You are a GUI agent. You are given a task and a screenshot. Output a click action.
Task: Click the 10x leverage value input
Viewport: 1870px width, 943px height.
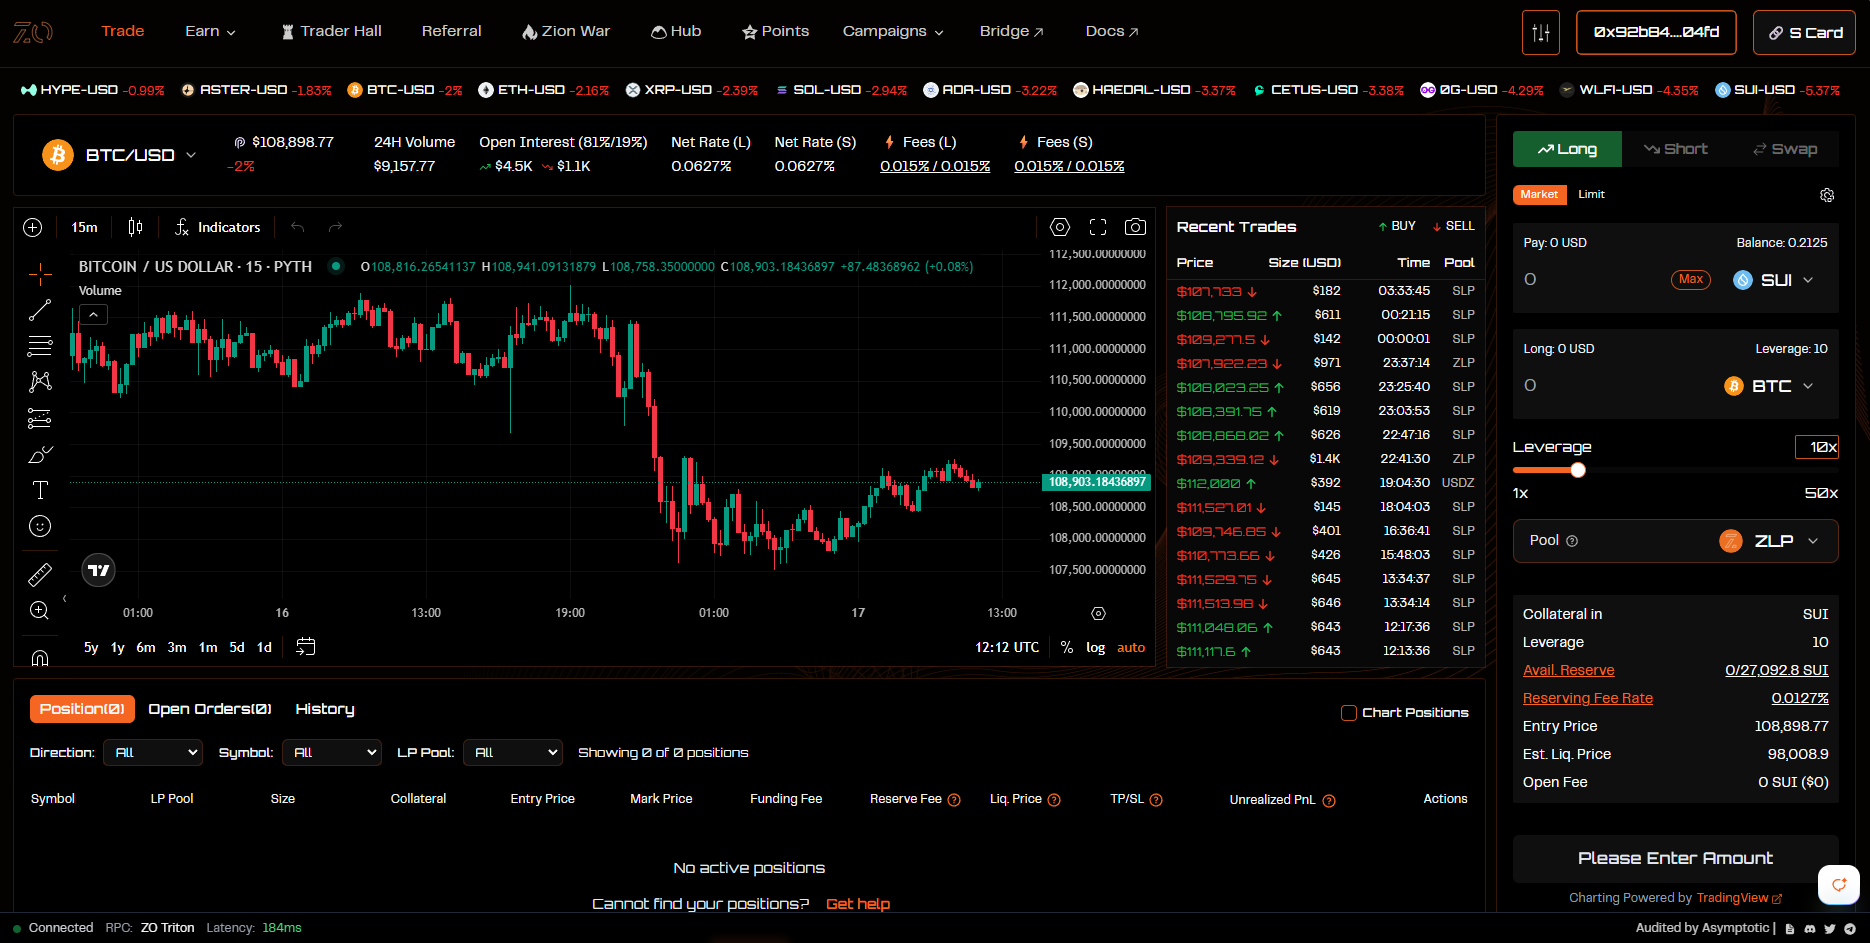1817,447
